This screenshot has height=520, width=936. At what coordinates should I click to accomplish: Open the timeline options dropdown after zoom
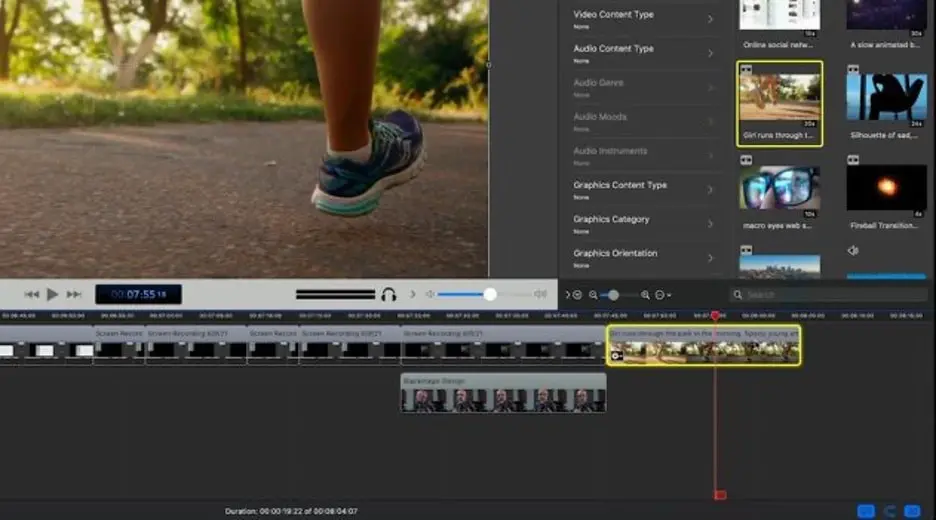[663, 295]
